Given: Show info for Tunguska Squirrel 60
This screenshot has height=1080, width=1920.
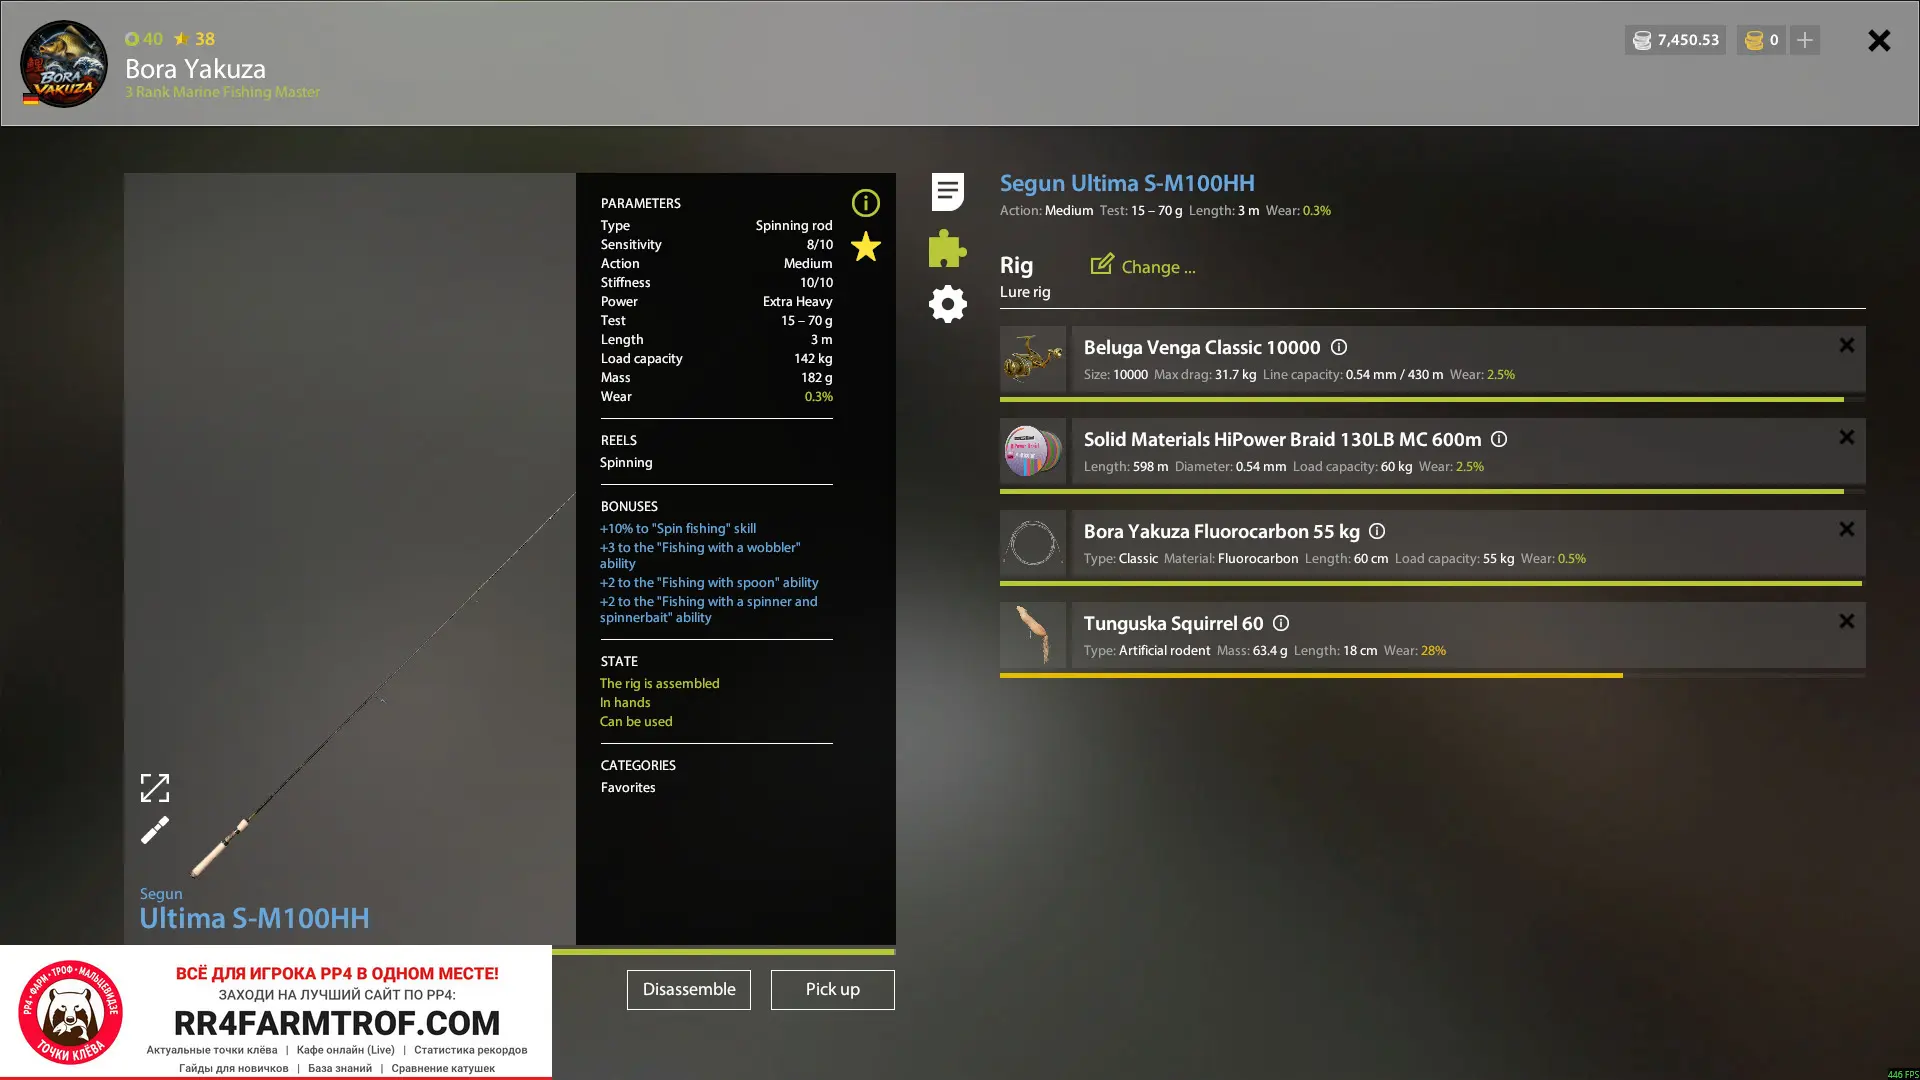Looking at the screenshot, I should tap(1281, 623).
